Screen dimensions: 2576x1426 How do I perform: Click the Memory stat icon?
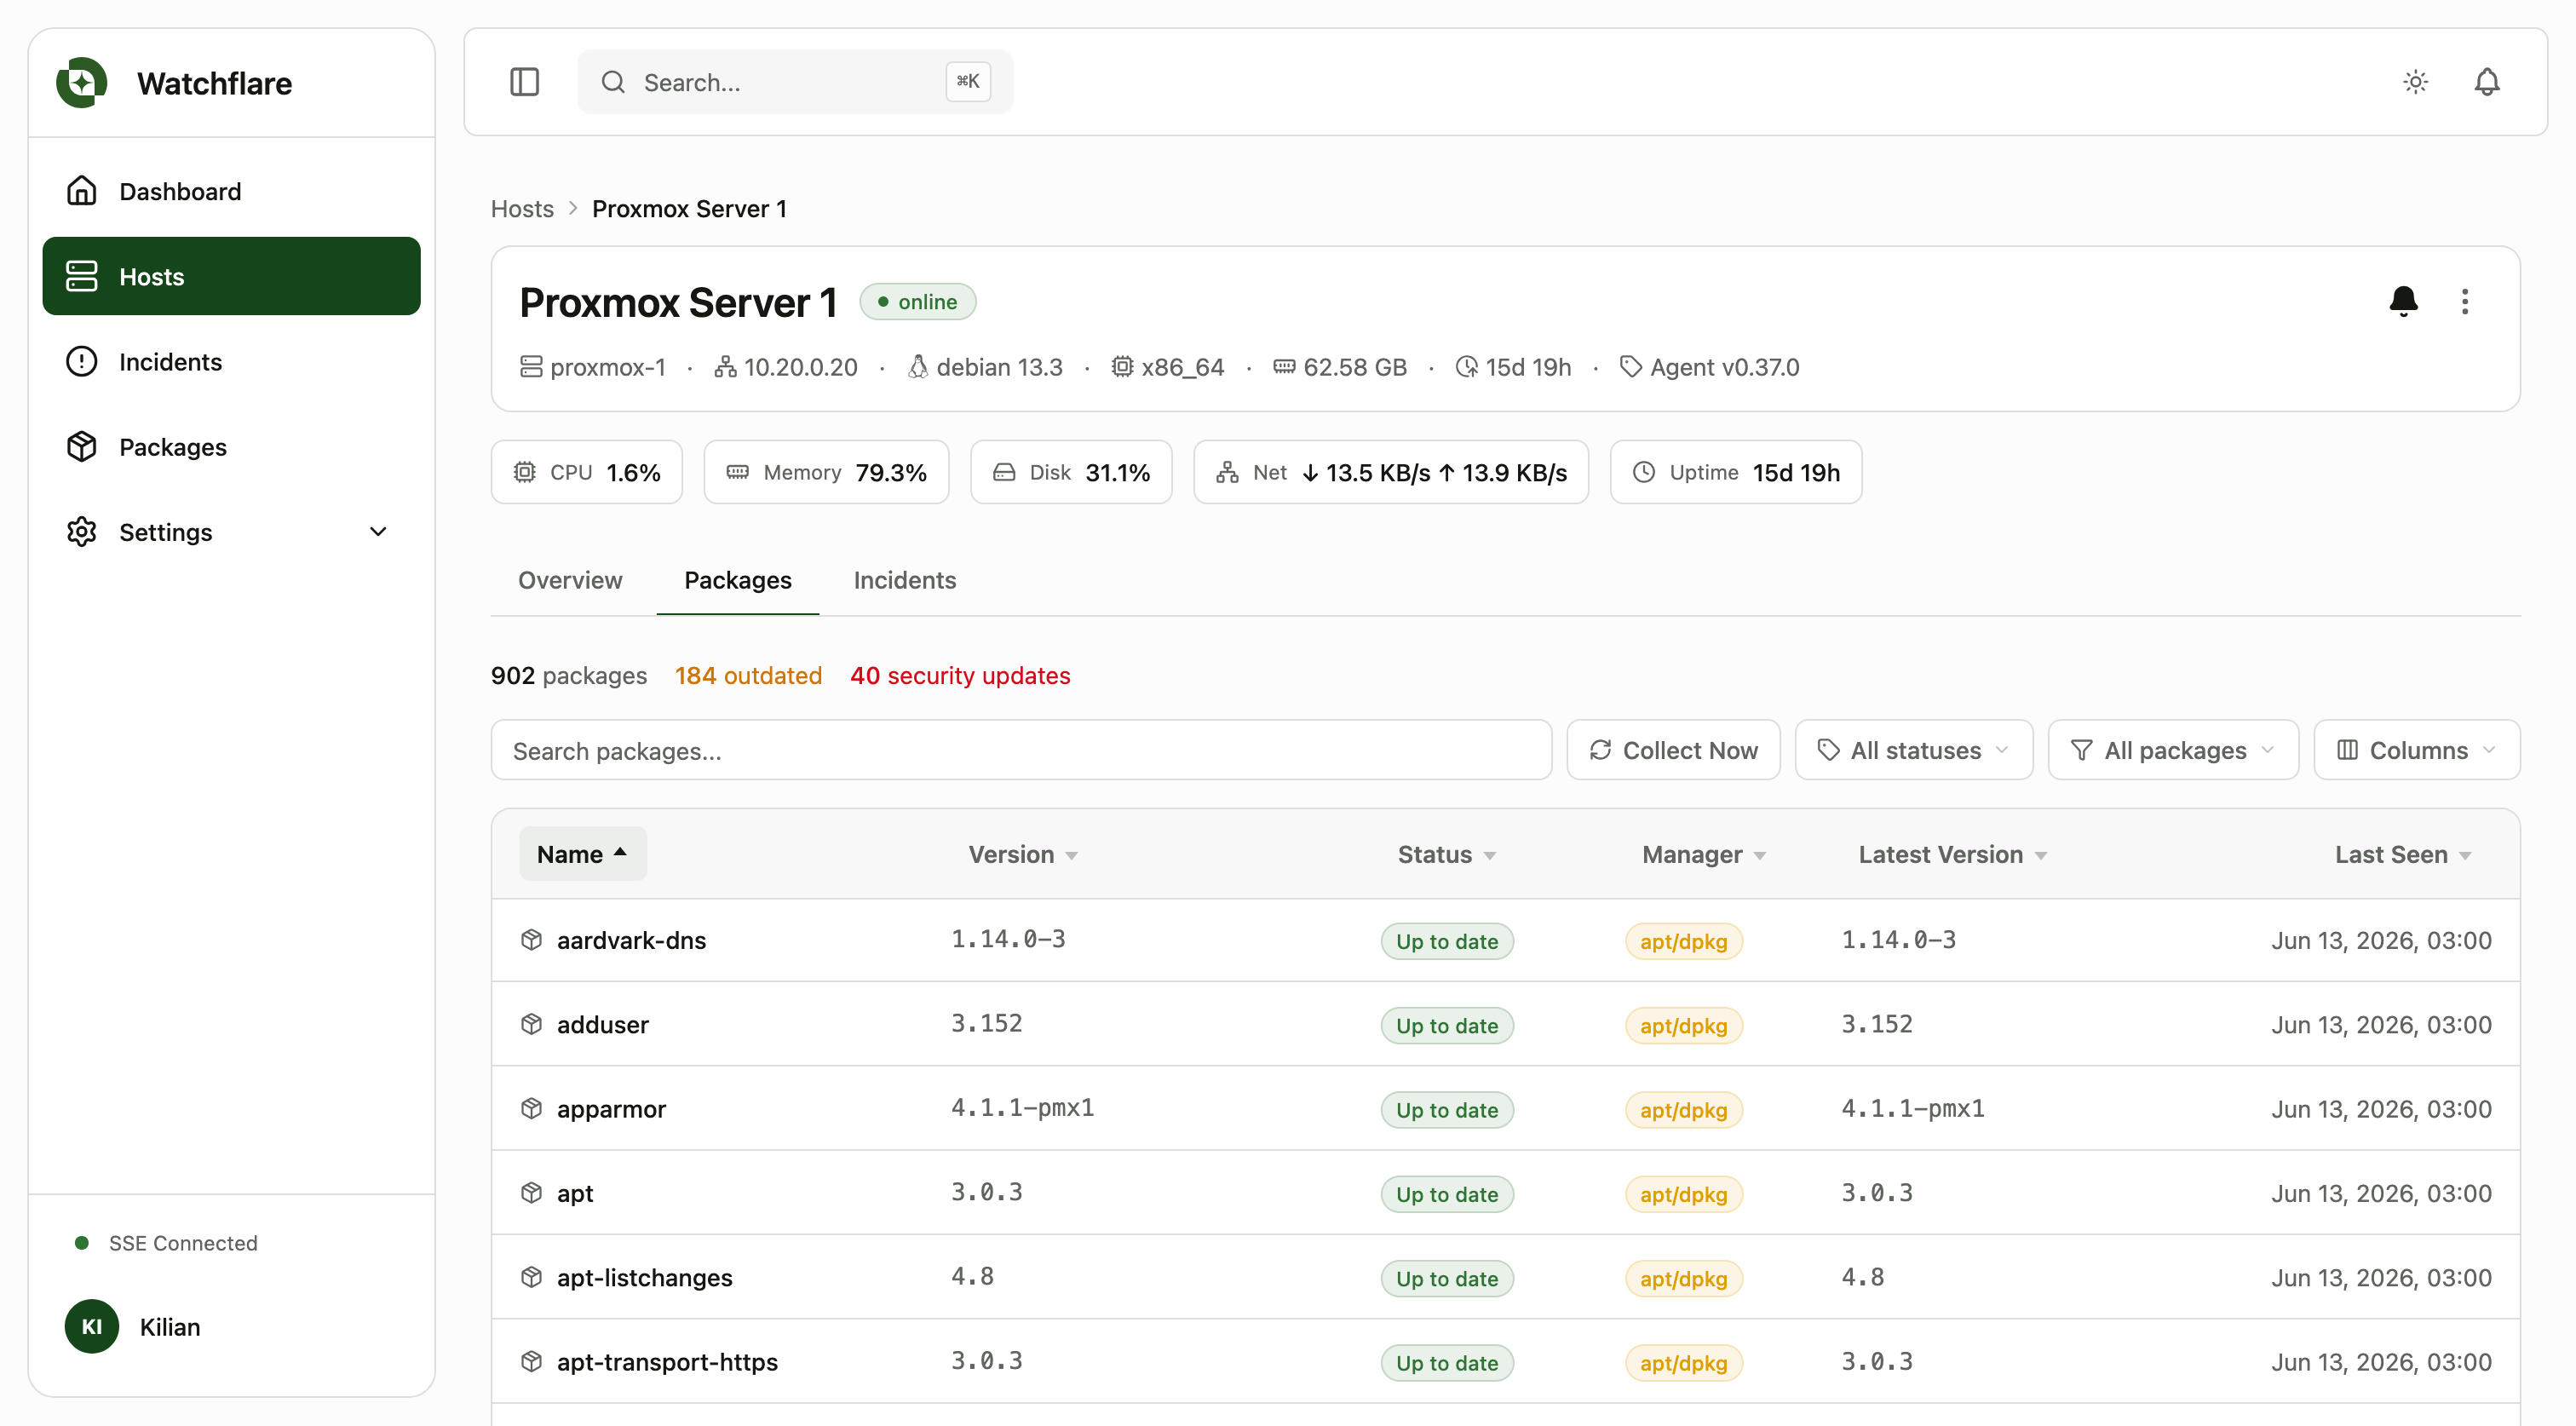click(737, 472)
